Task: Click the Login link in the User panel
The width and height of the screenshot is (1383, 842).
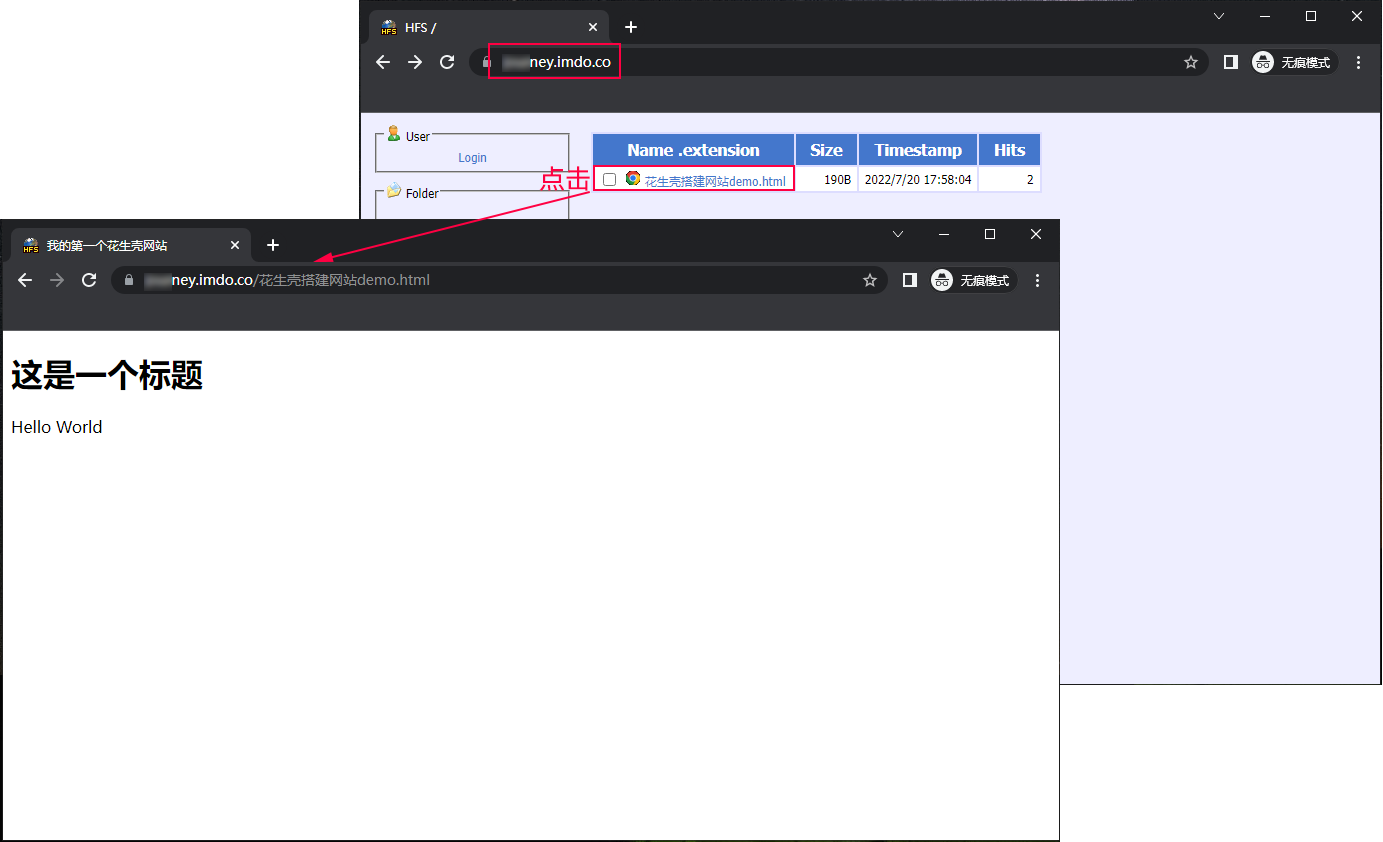Action: (x=472, y=158)
